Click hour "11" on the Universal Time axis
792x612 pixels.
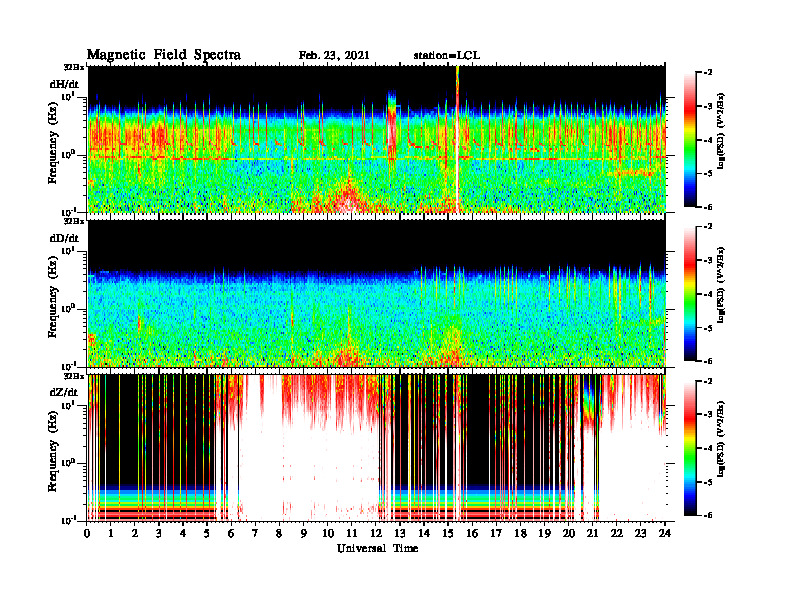pos(352,534)
